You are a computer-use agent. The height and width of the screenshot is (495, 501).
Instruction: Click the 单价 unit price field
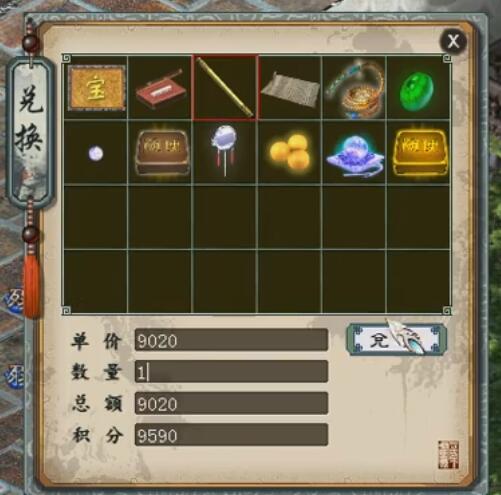pos(231,340)
